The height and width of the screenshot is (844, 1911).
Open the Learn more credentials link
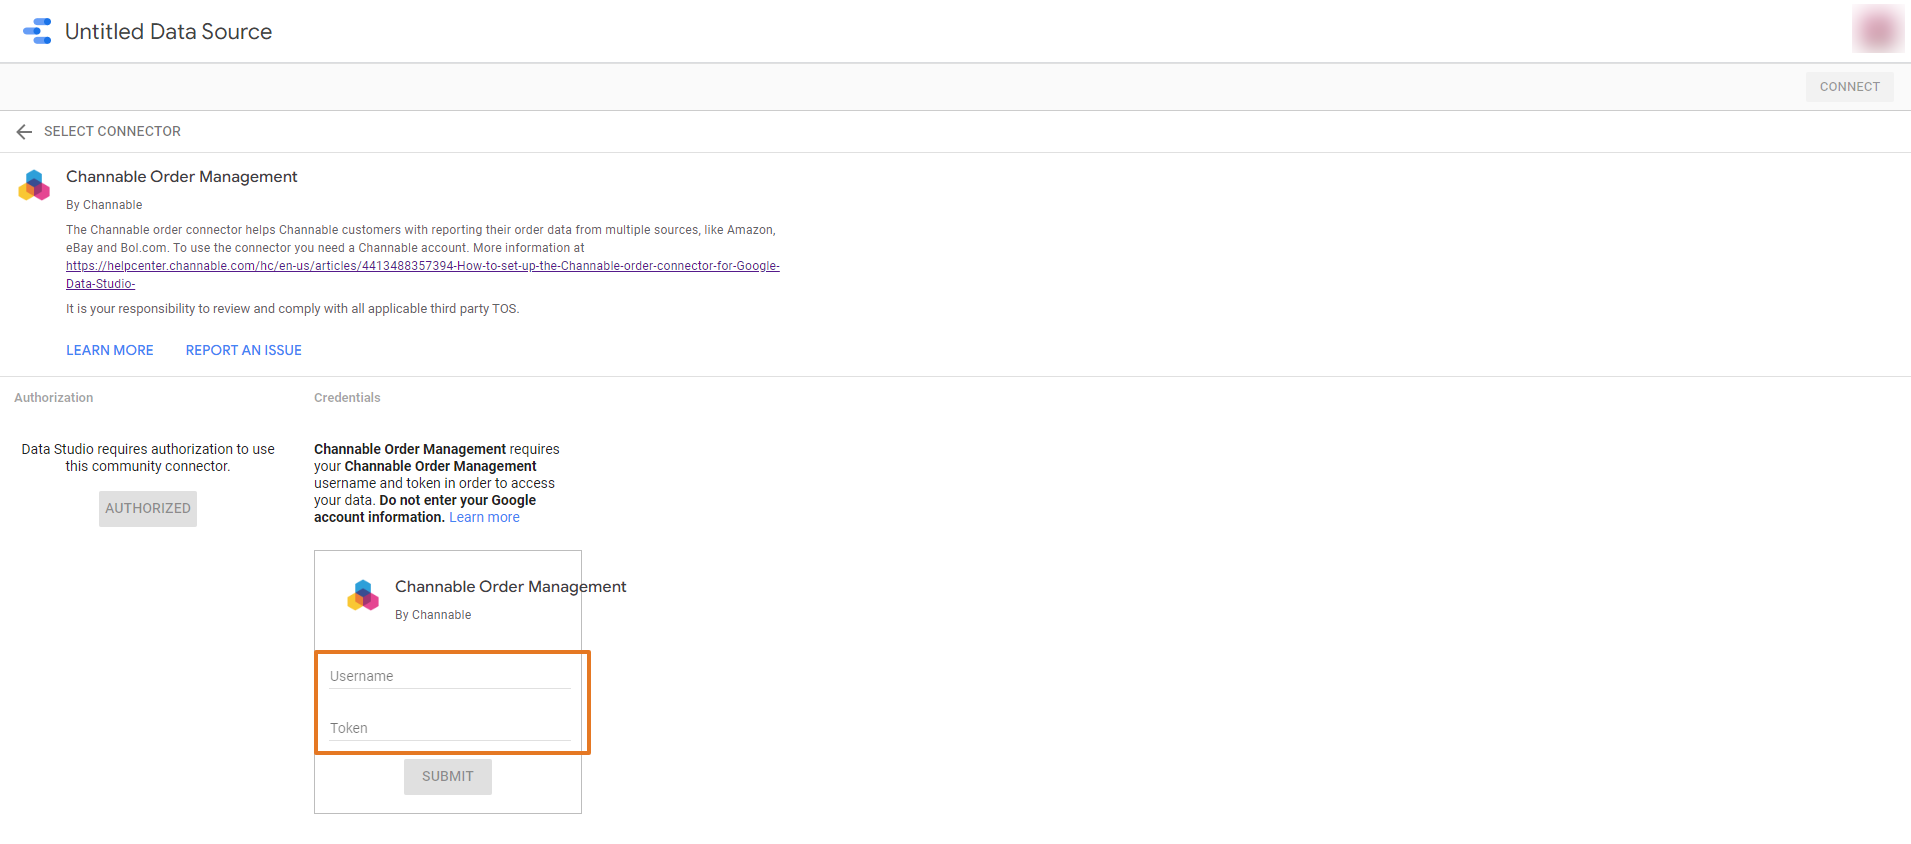click(484, 517)
